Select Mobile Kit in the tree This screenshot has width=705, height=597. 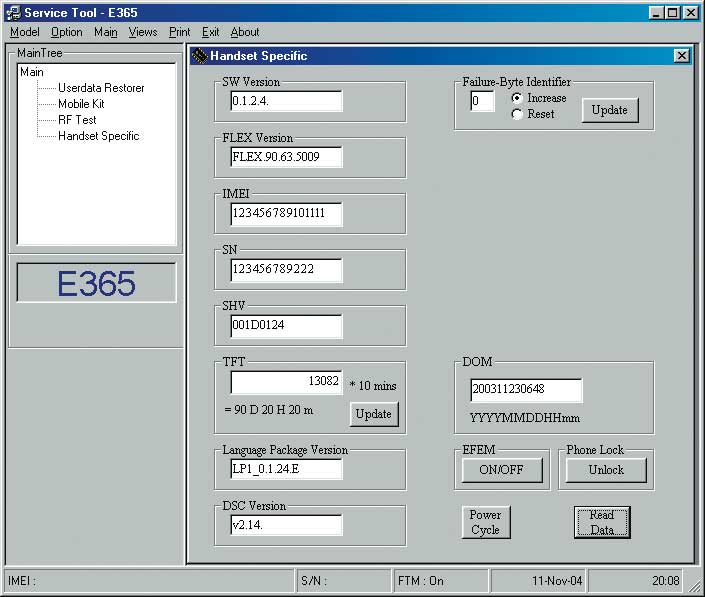81,104
